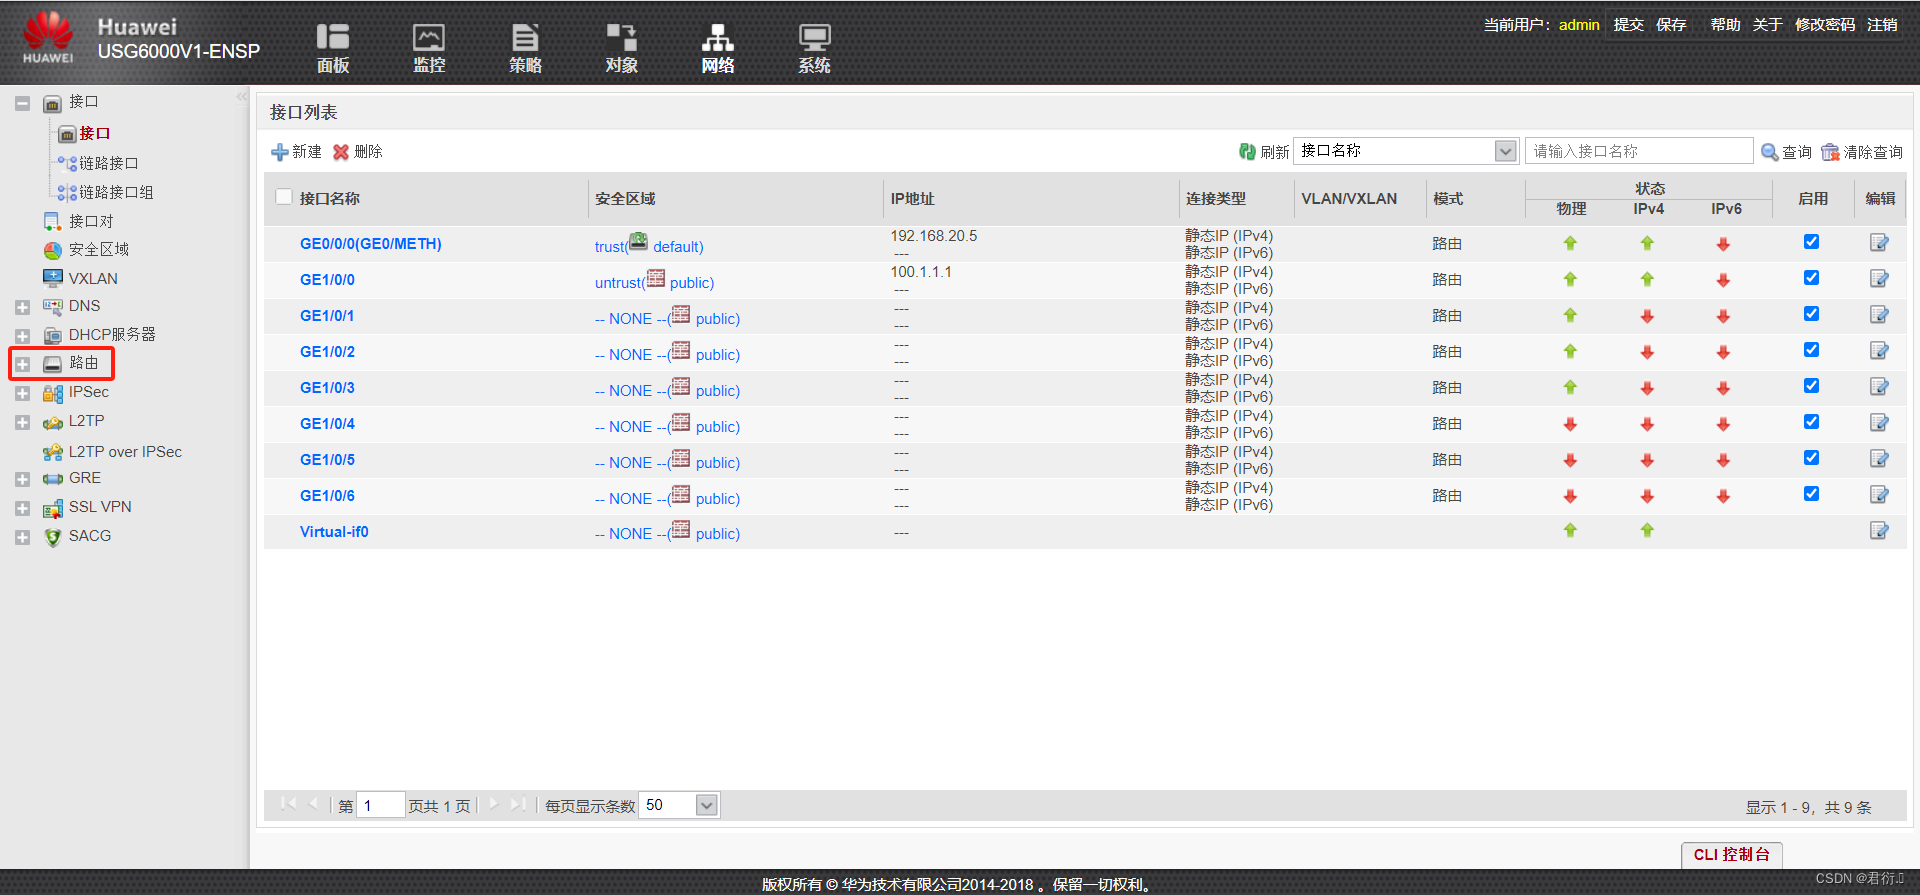The height and width of the screenshot is (895, 1920).
Task: Expand the 路由 tree node
Action: coord(22,364)
